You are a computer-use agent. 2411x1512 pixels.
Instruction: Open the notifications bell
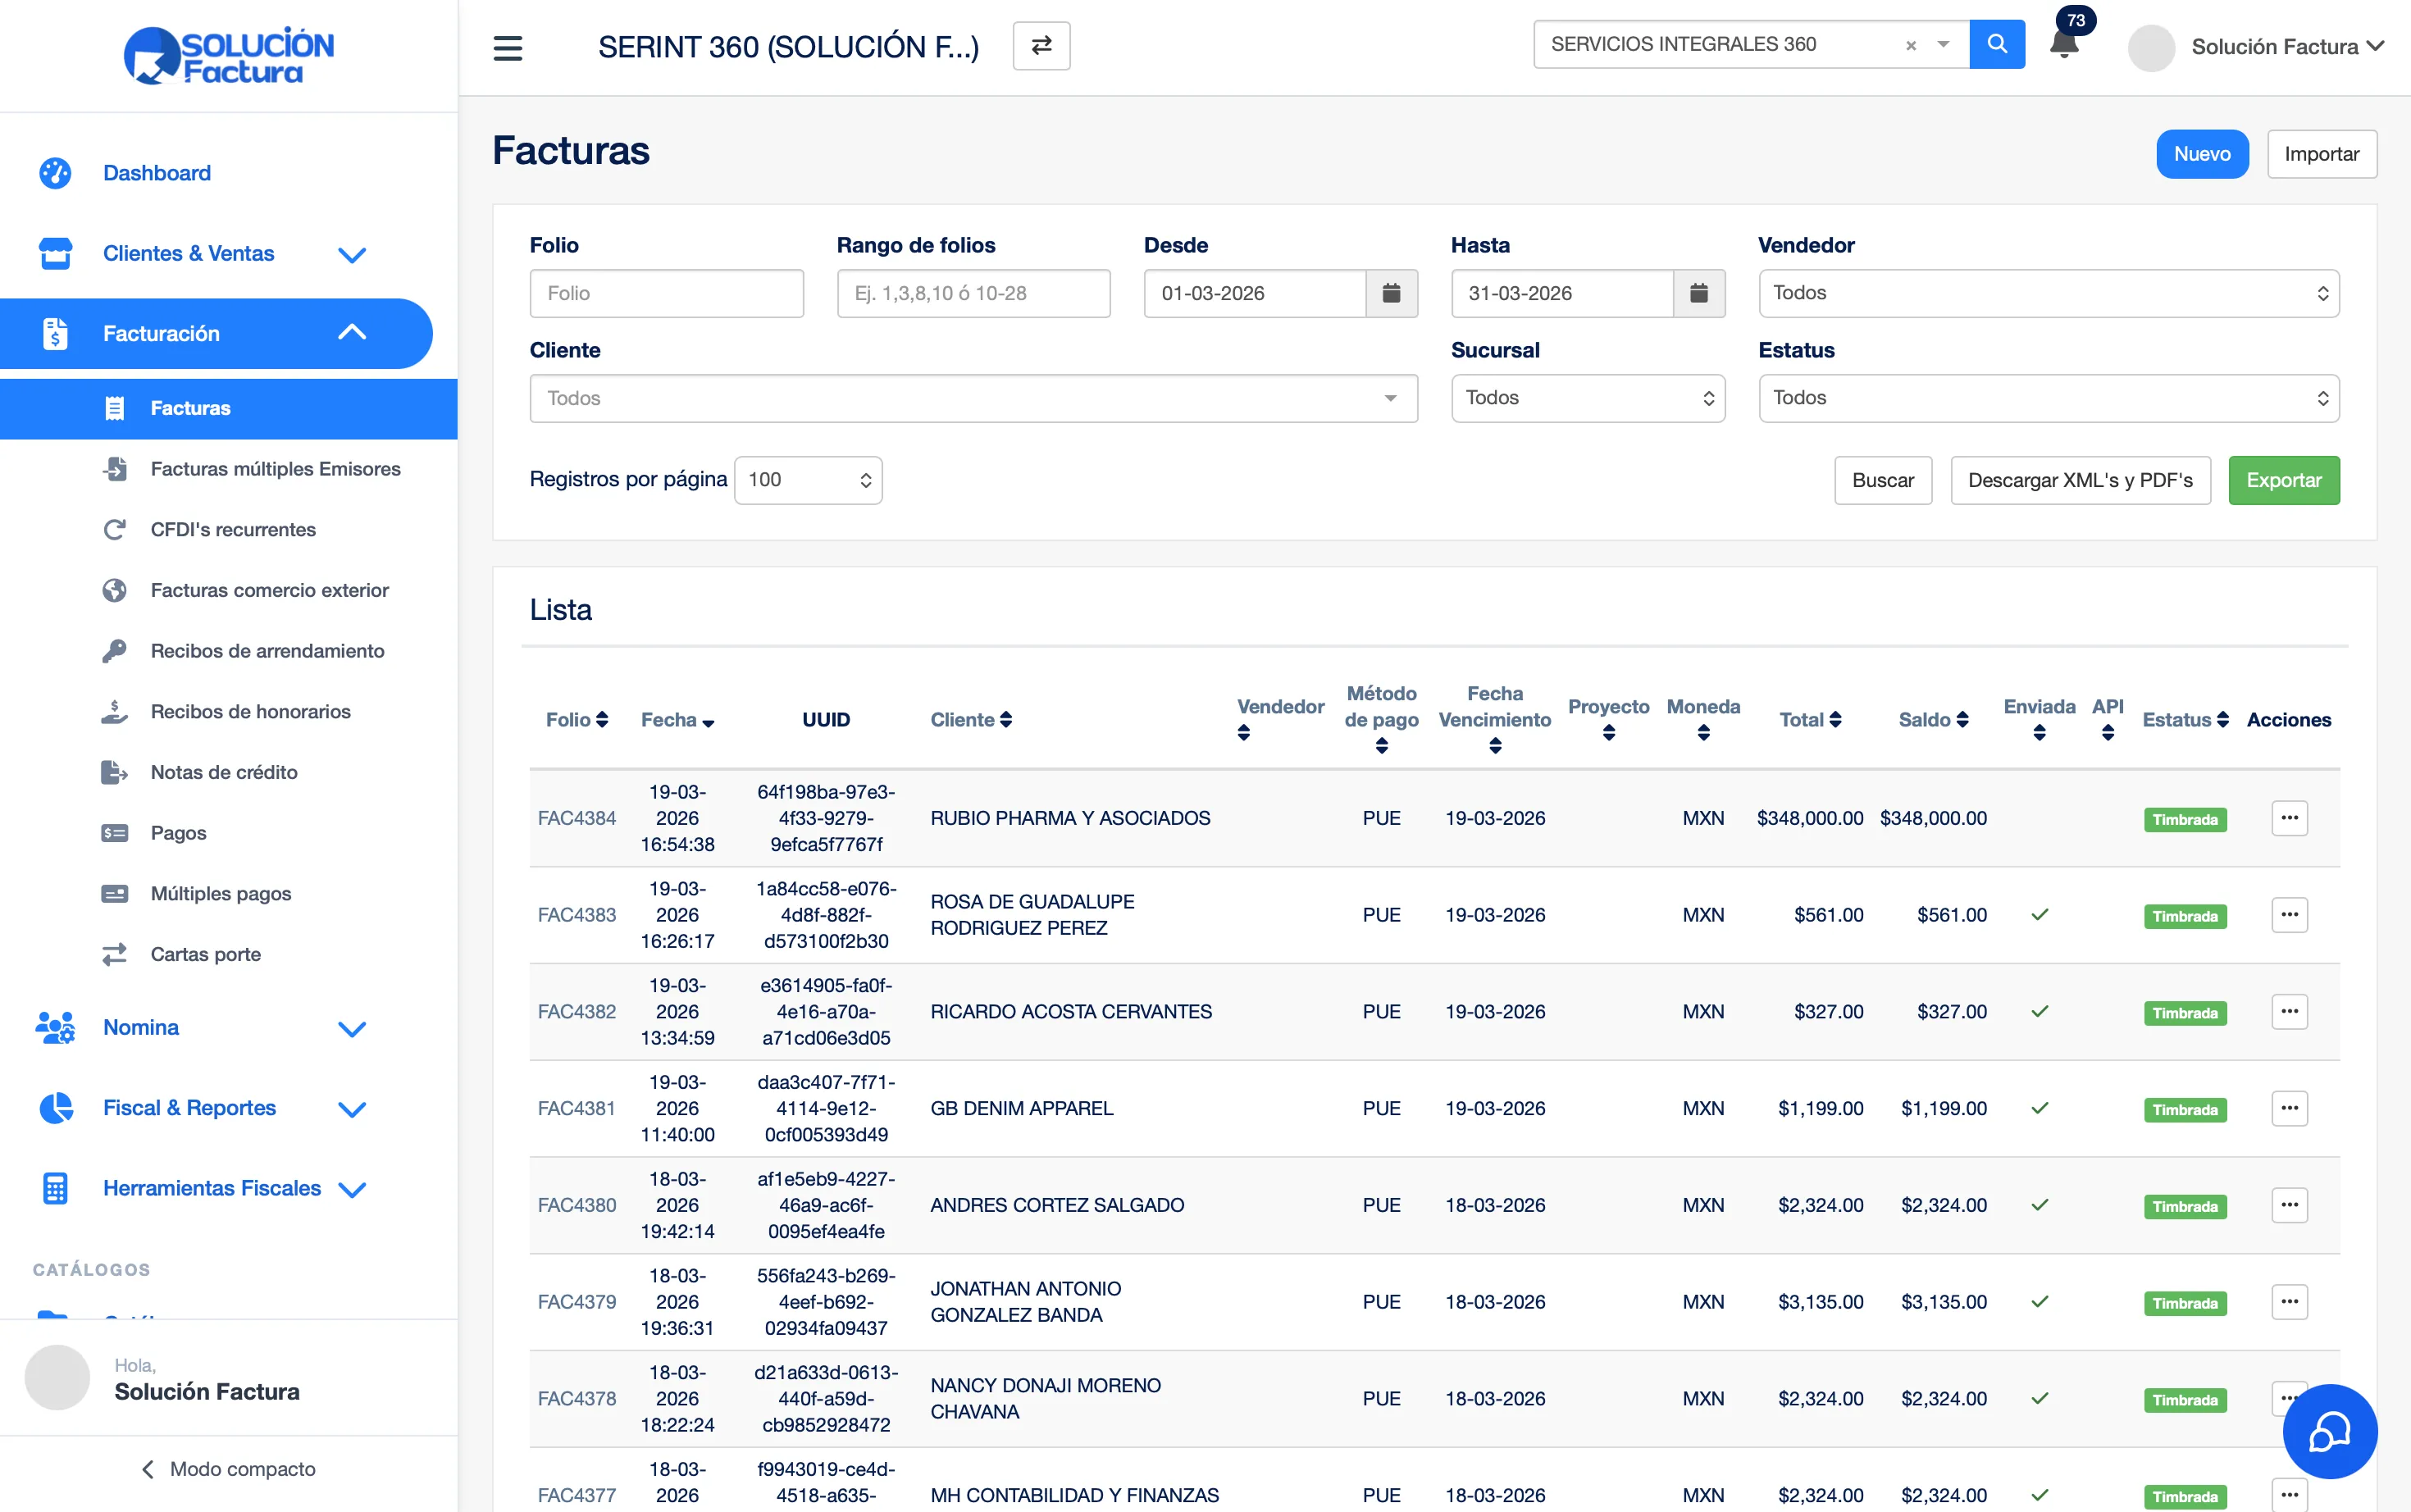pos(2064,45)
